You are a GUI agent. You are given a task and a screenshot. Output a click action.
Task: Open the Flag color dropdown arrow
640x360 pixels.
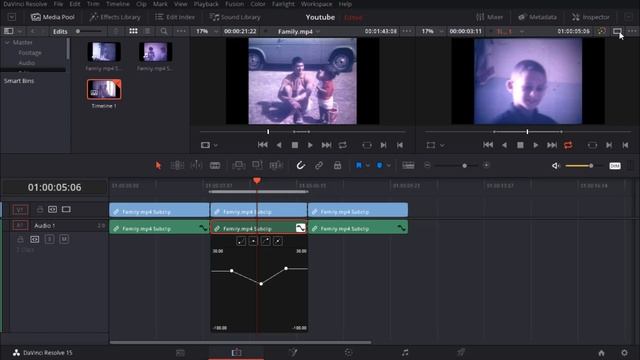click(368, 166)
